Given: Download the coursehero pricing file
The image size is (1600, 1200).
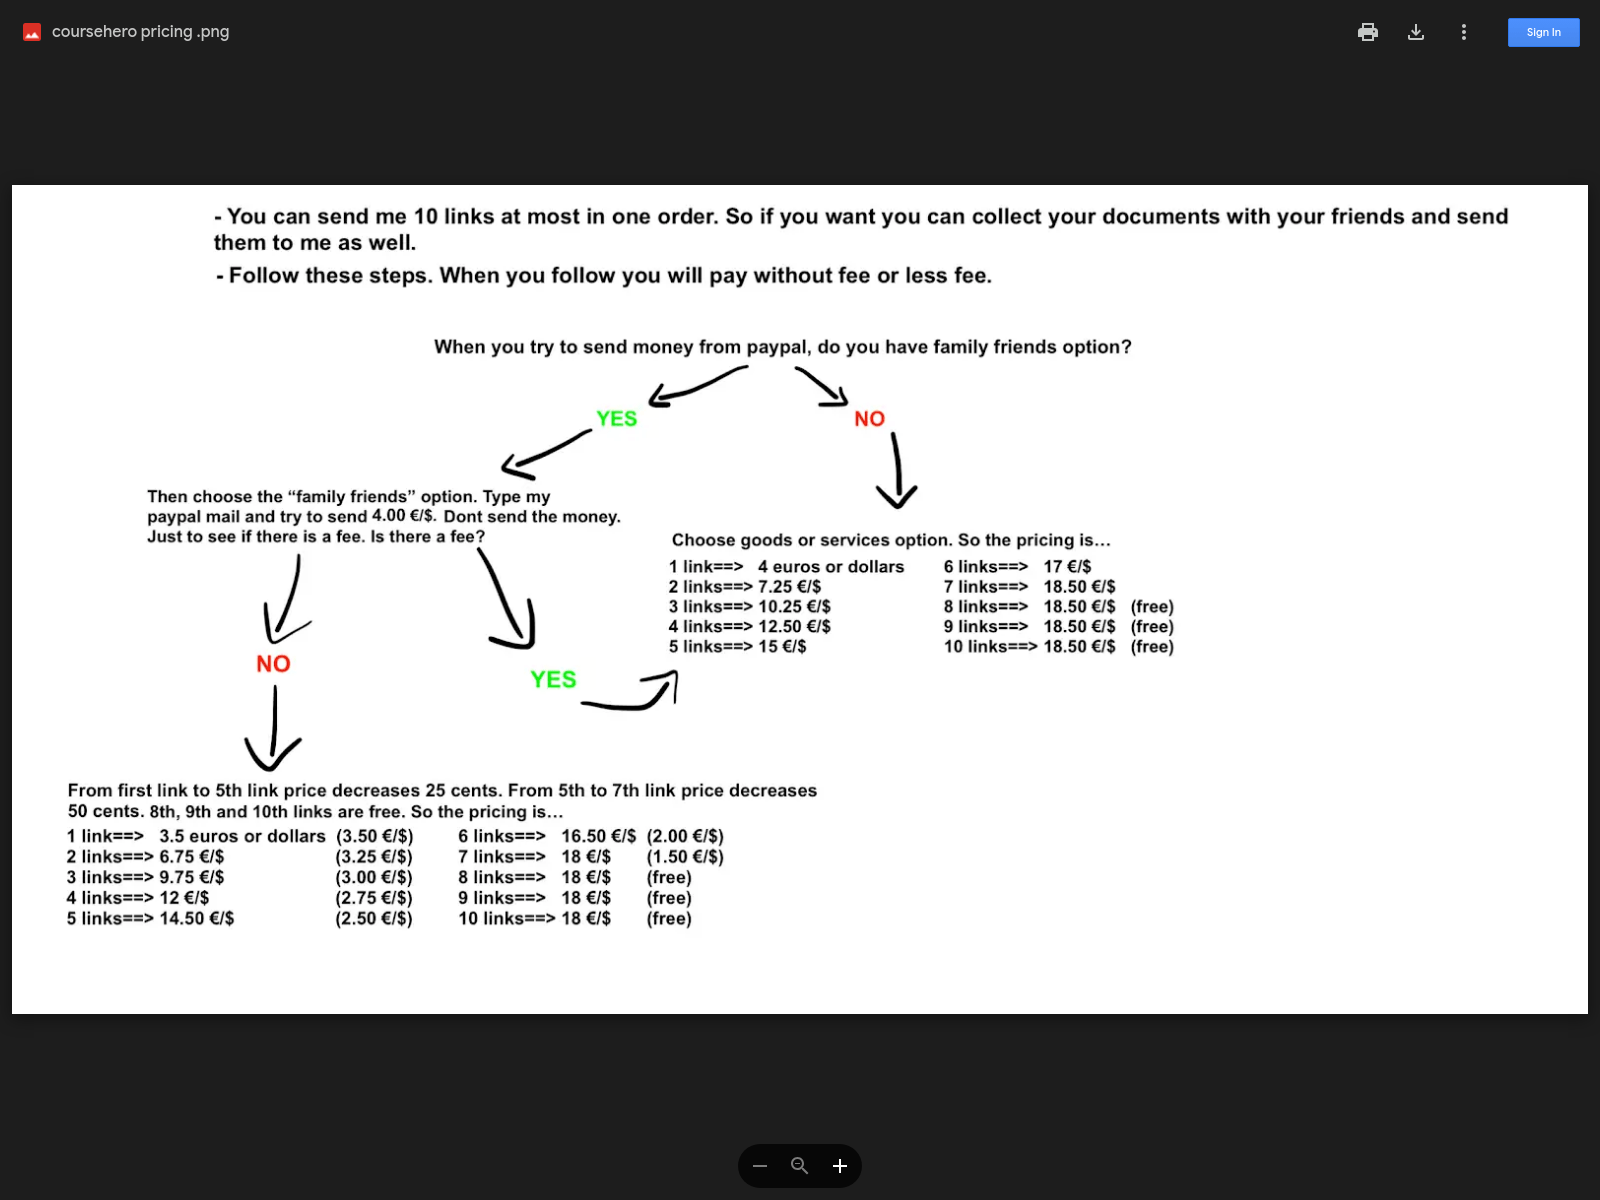Looking at the screenshot, I should pyautogui.click(x=1416, y=32).
